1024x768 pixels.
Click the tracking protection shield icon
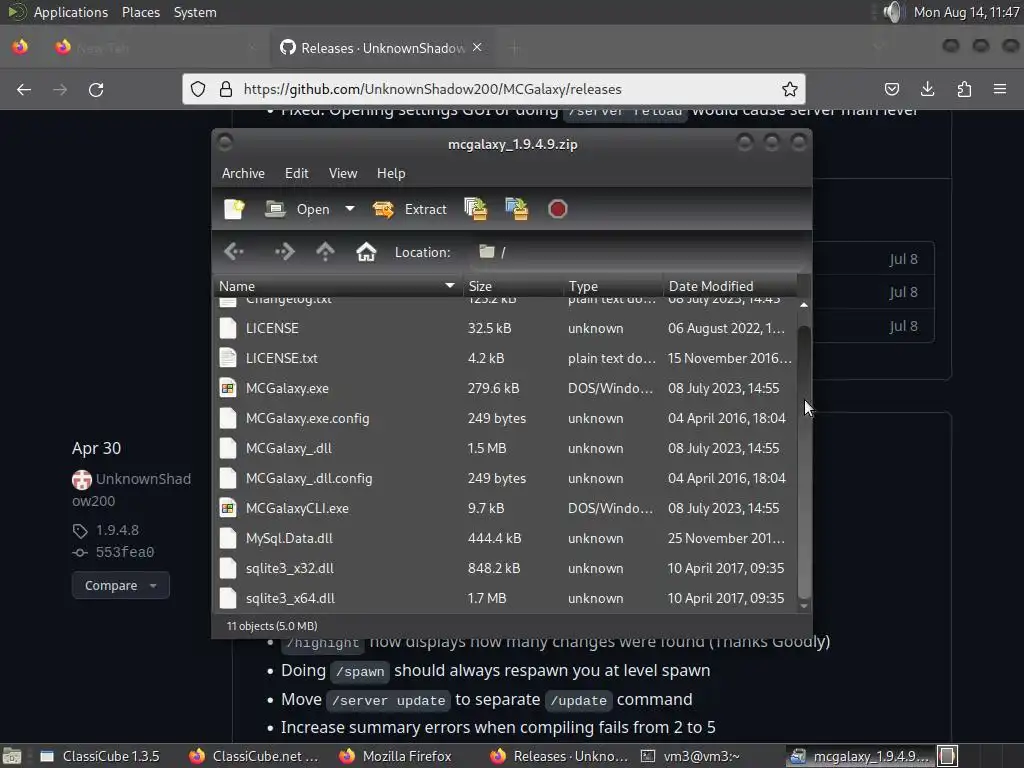(x=198, y=89)
